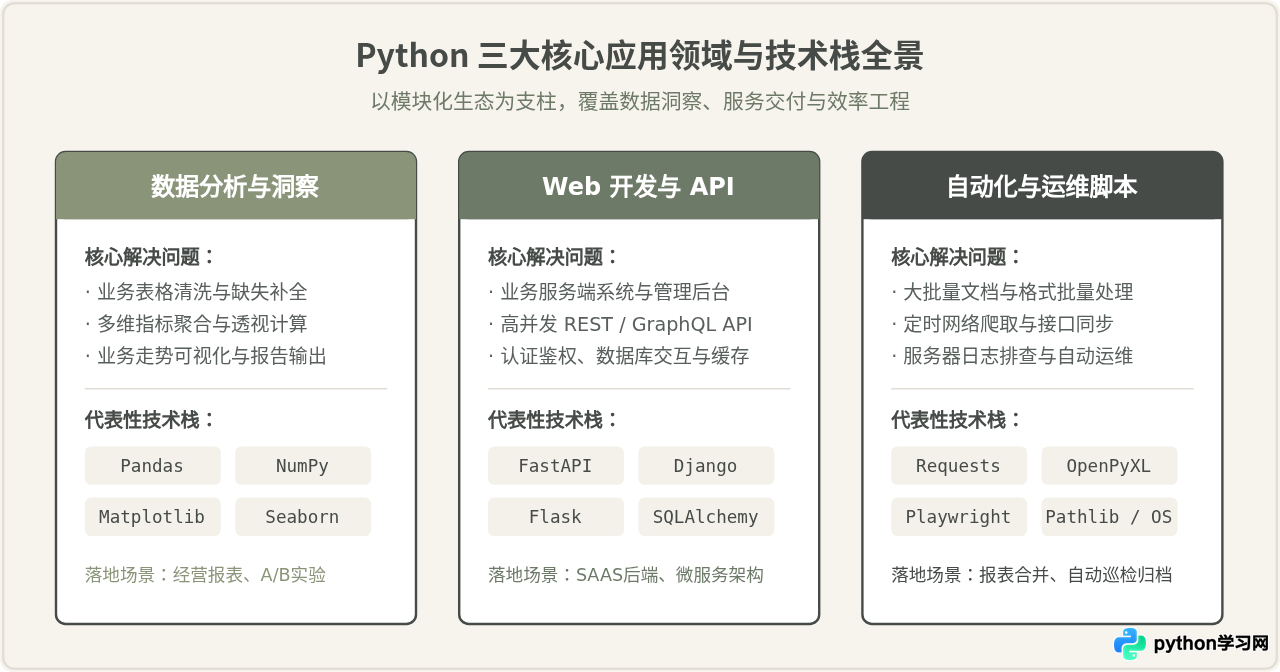This screenshot has height=672, width=1280.
Task: Click the Matplotlib tech chip
Action: coord(153,517)
